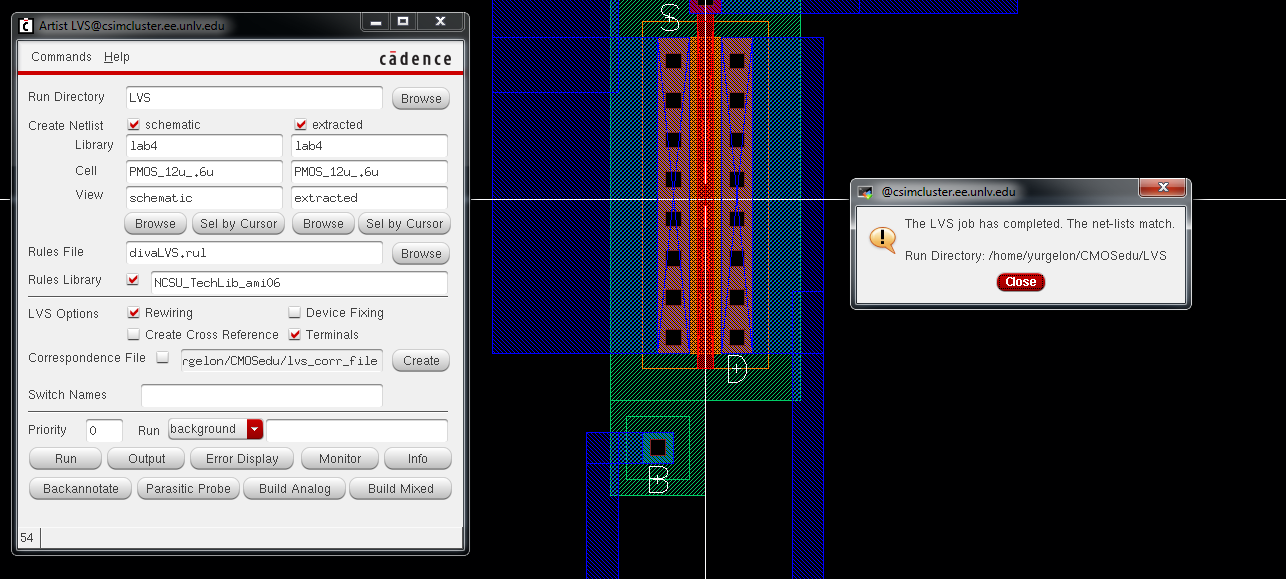Image resolution: width=1286 pixels, height=579 pixels.
Task: Open the Commands menu
Action: (x=61, y=57)
